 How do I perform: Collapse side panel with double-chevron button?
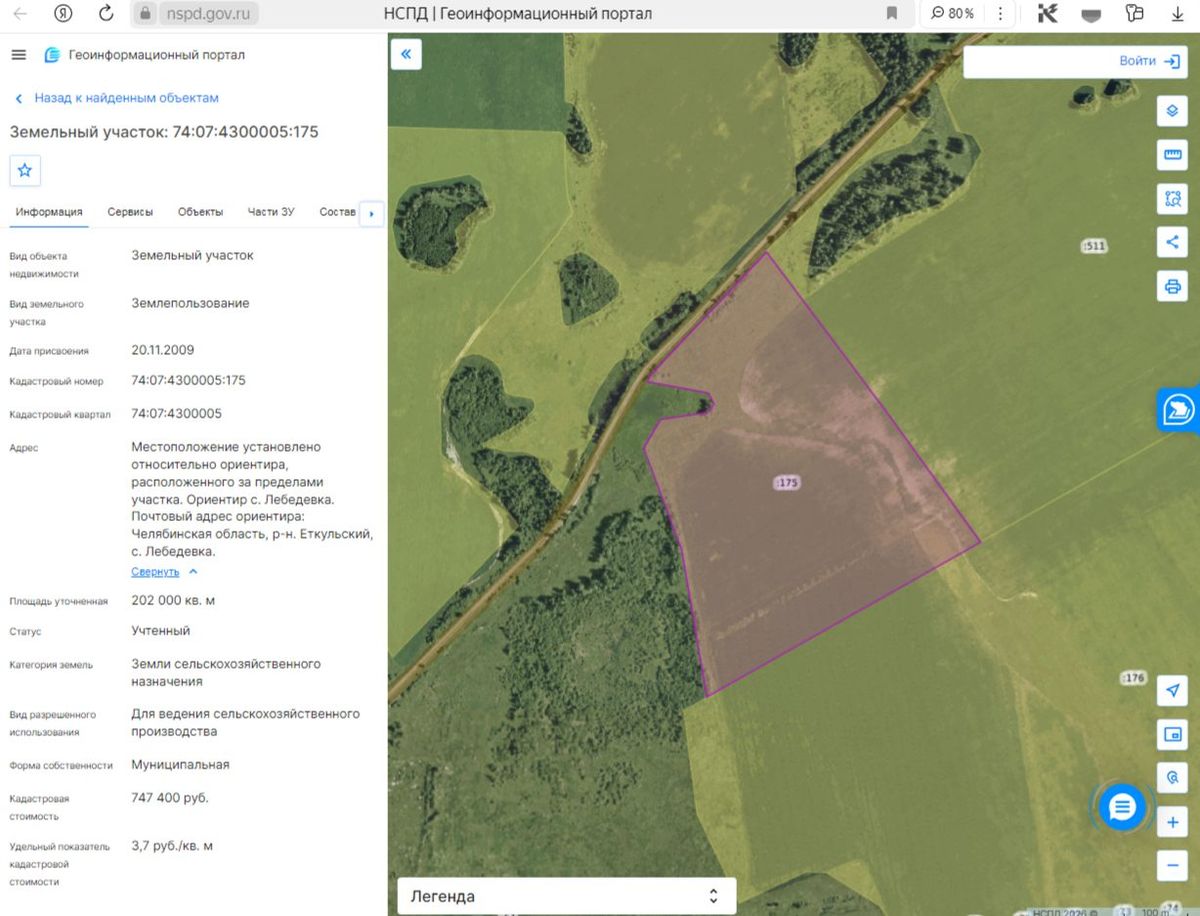click(406, 54)
